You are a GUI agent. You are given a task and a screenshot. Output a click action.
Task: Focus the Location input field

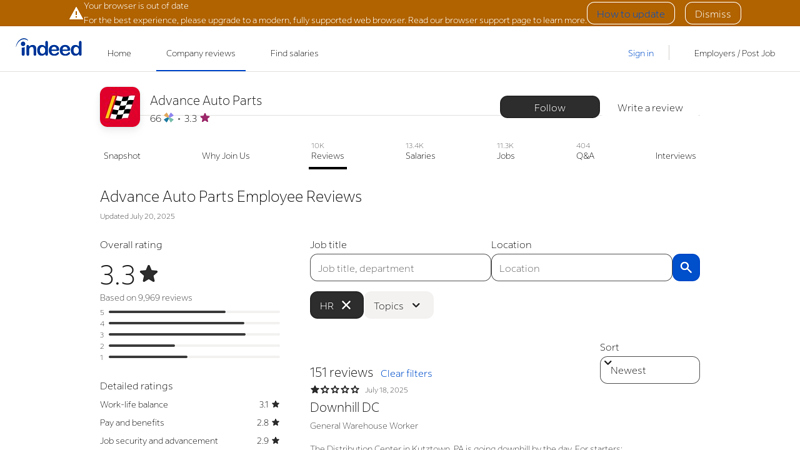(x=582, y=268)
